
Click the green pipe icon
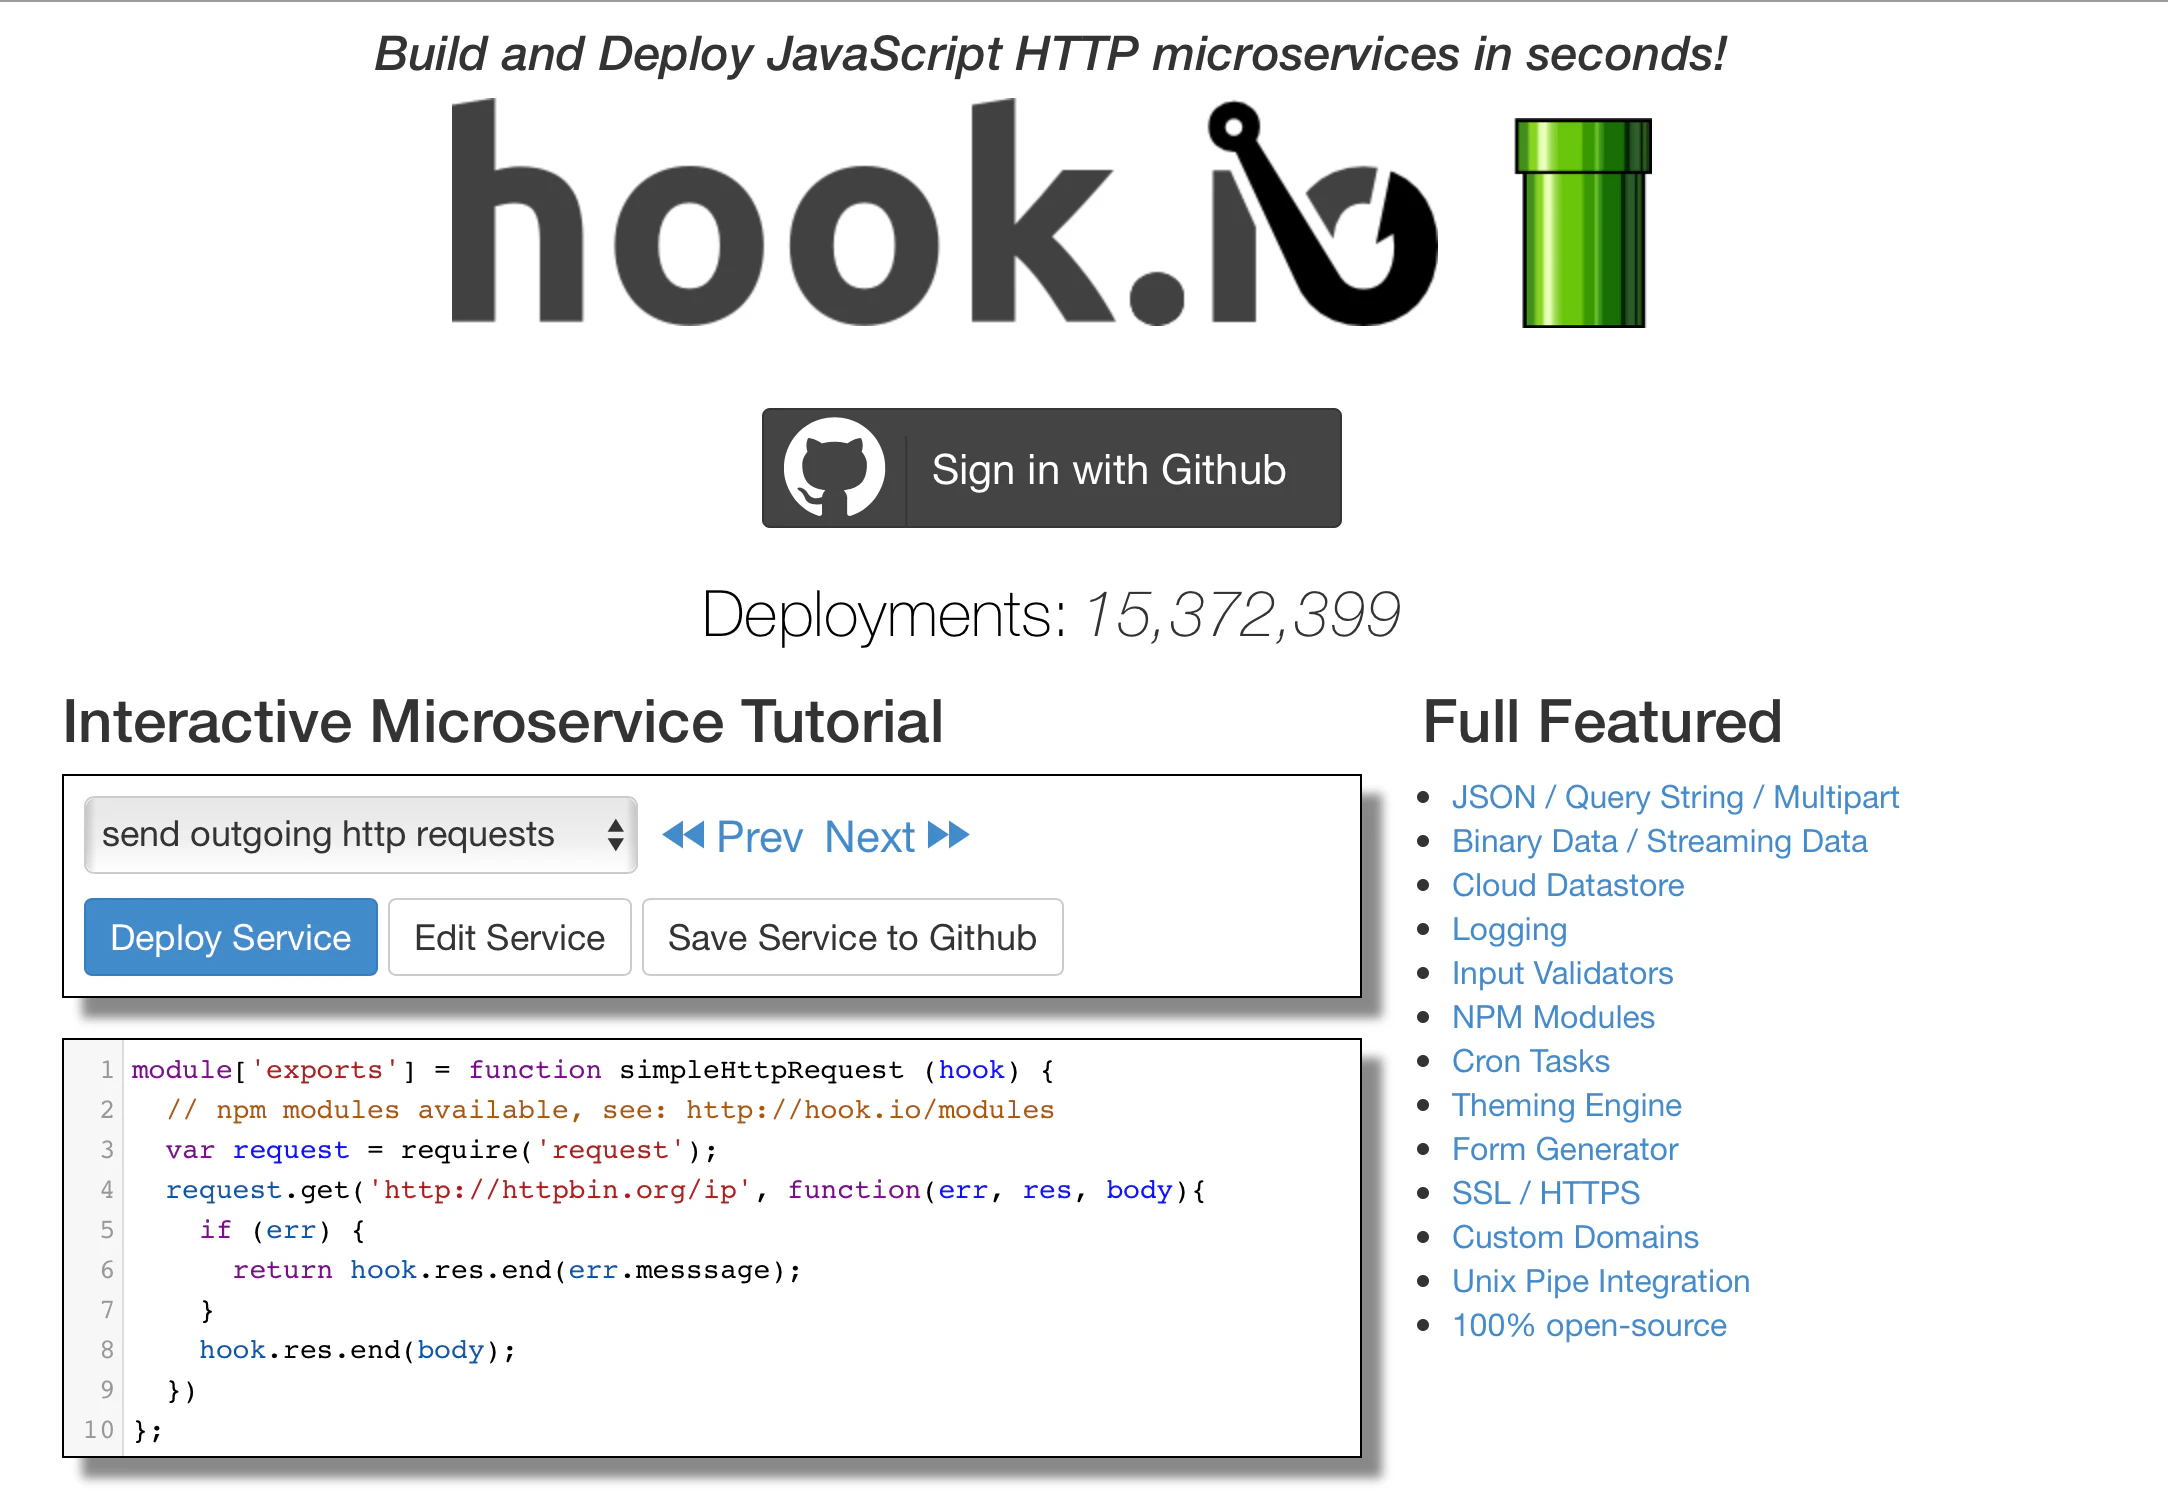tap(1583, 220)
